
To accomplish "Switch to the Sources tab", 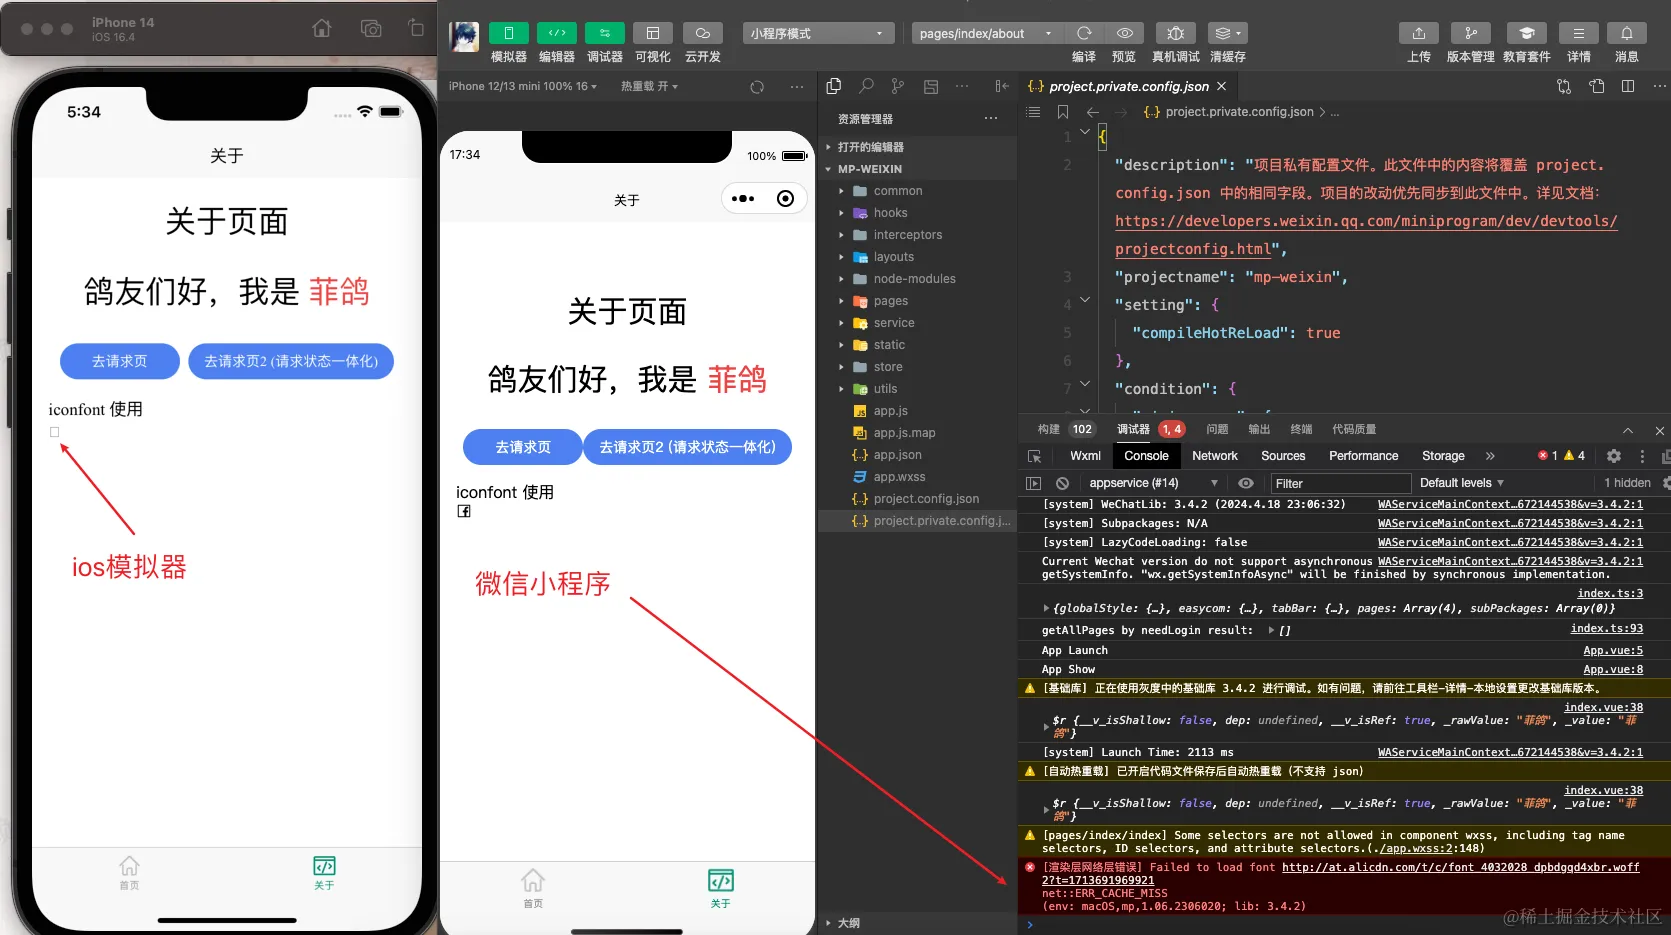I will 1282,456.
